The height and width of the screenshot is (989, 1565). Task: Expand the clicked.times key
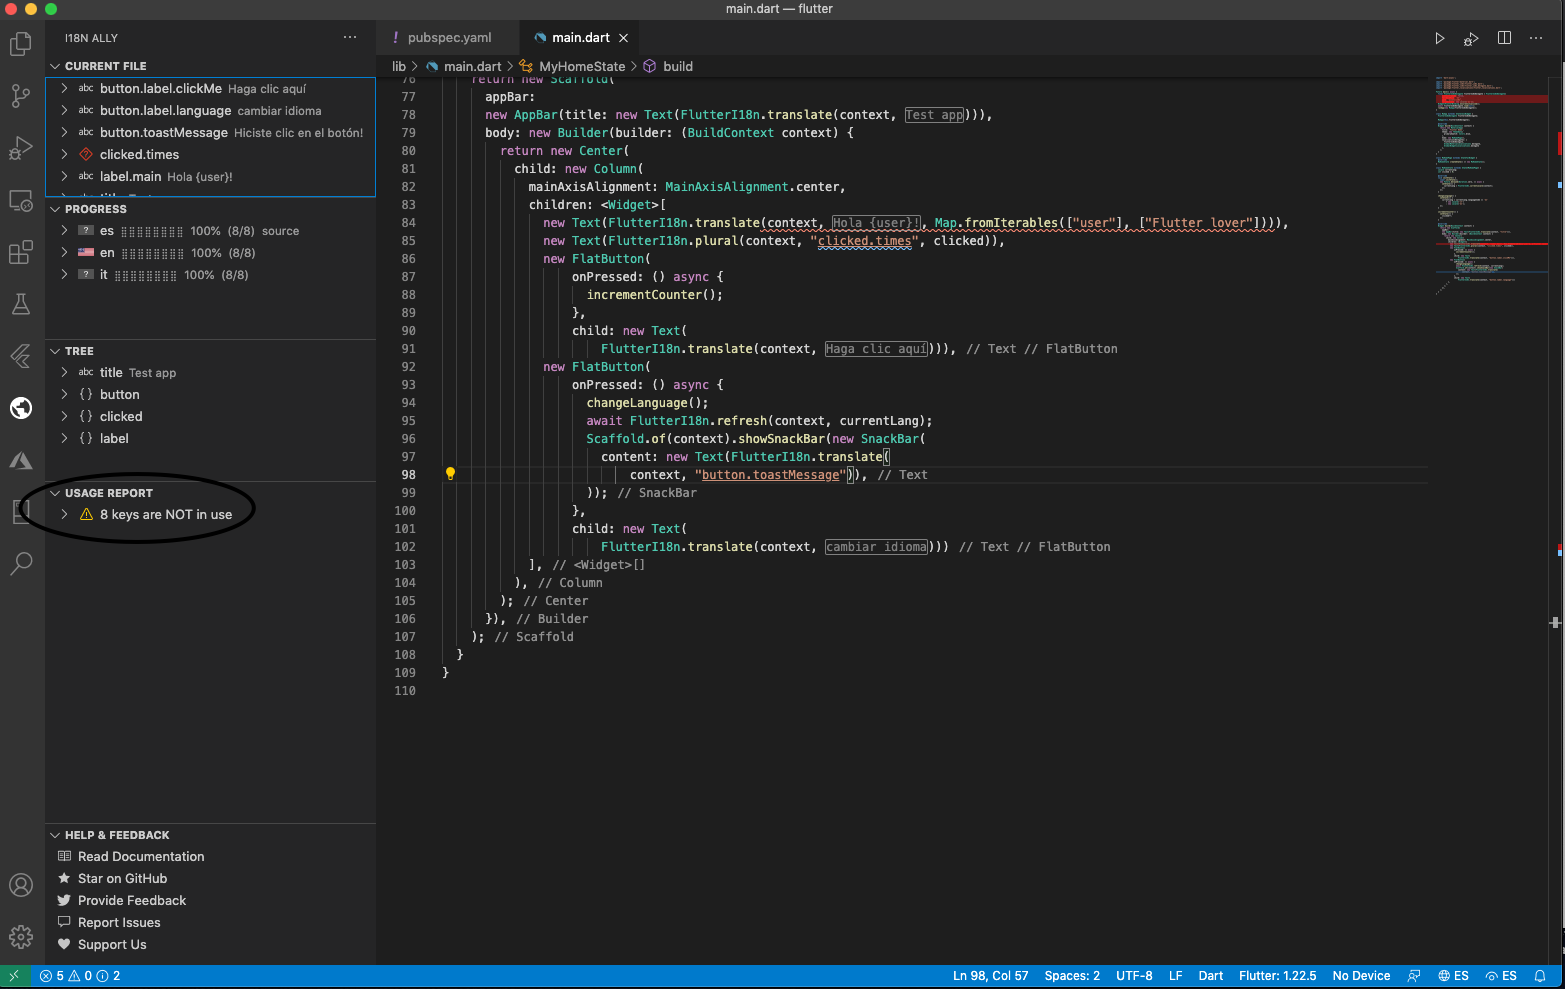click(x=65, y=154)
